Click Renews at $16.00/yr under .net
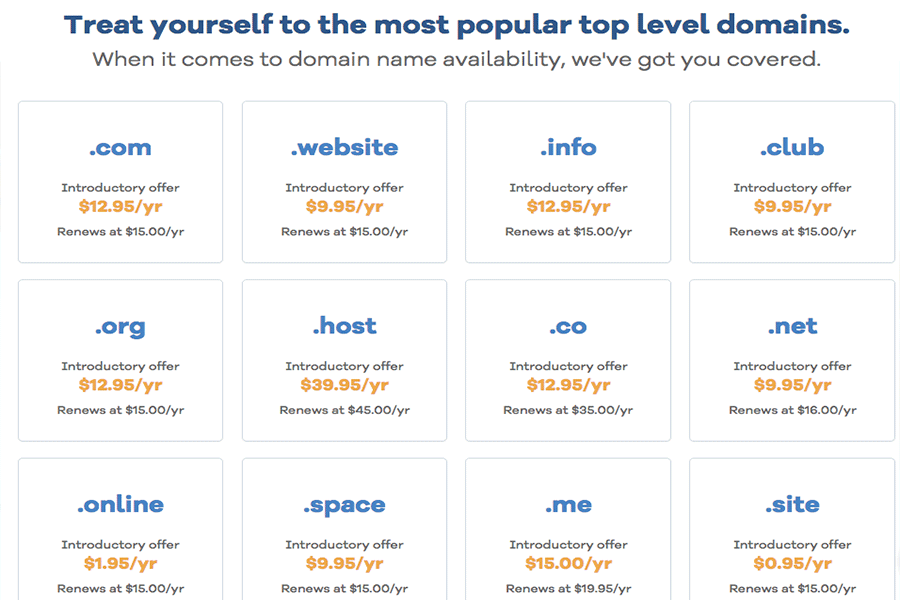This screenshot has width=900, height=600. coord(792,410)
